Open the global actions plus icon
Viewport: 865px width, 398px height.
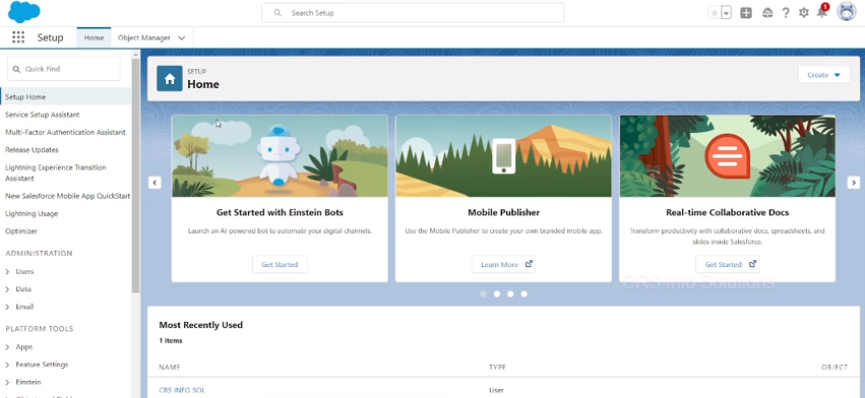coord(746,13)
